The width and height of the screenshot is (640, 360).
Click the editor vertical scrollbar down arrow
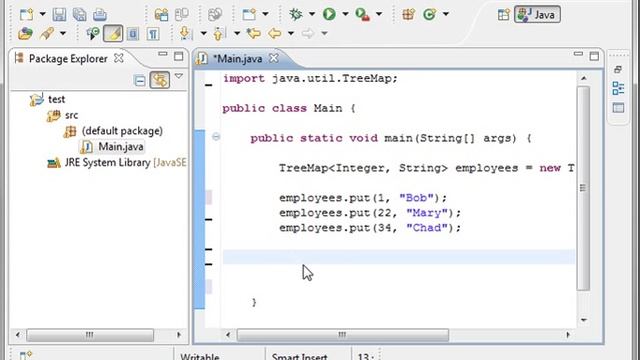(x=584, y=320)
